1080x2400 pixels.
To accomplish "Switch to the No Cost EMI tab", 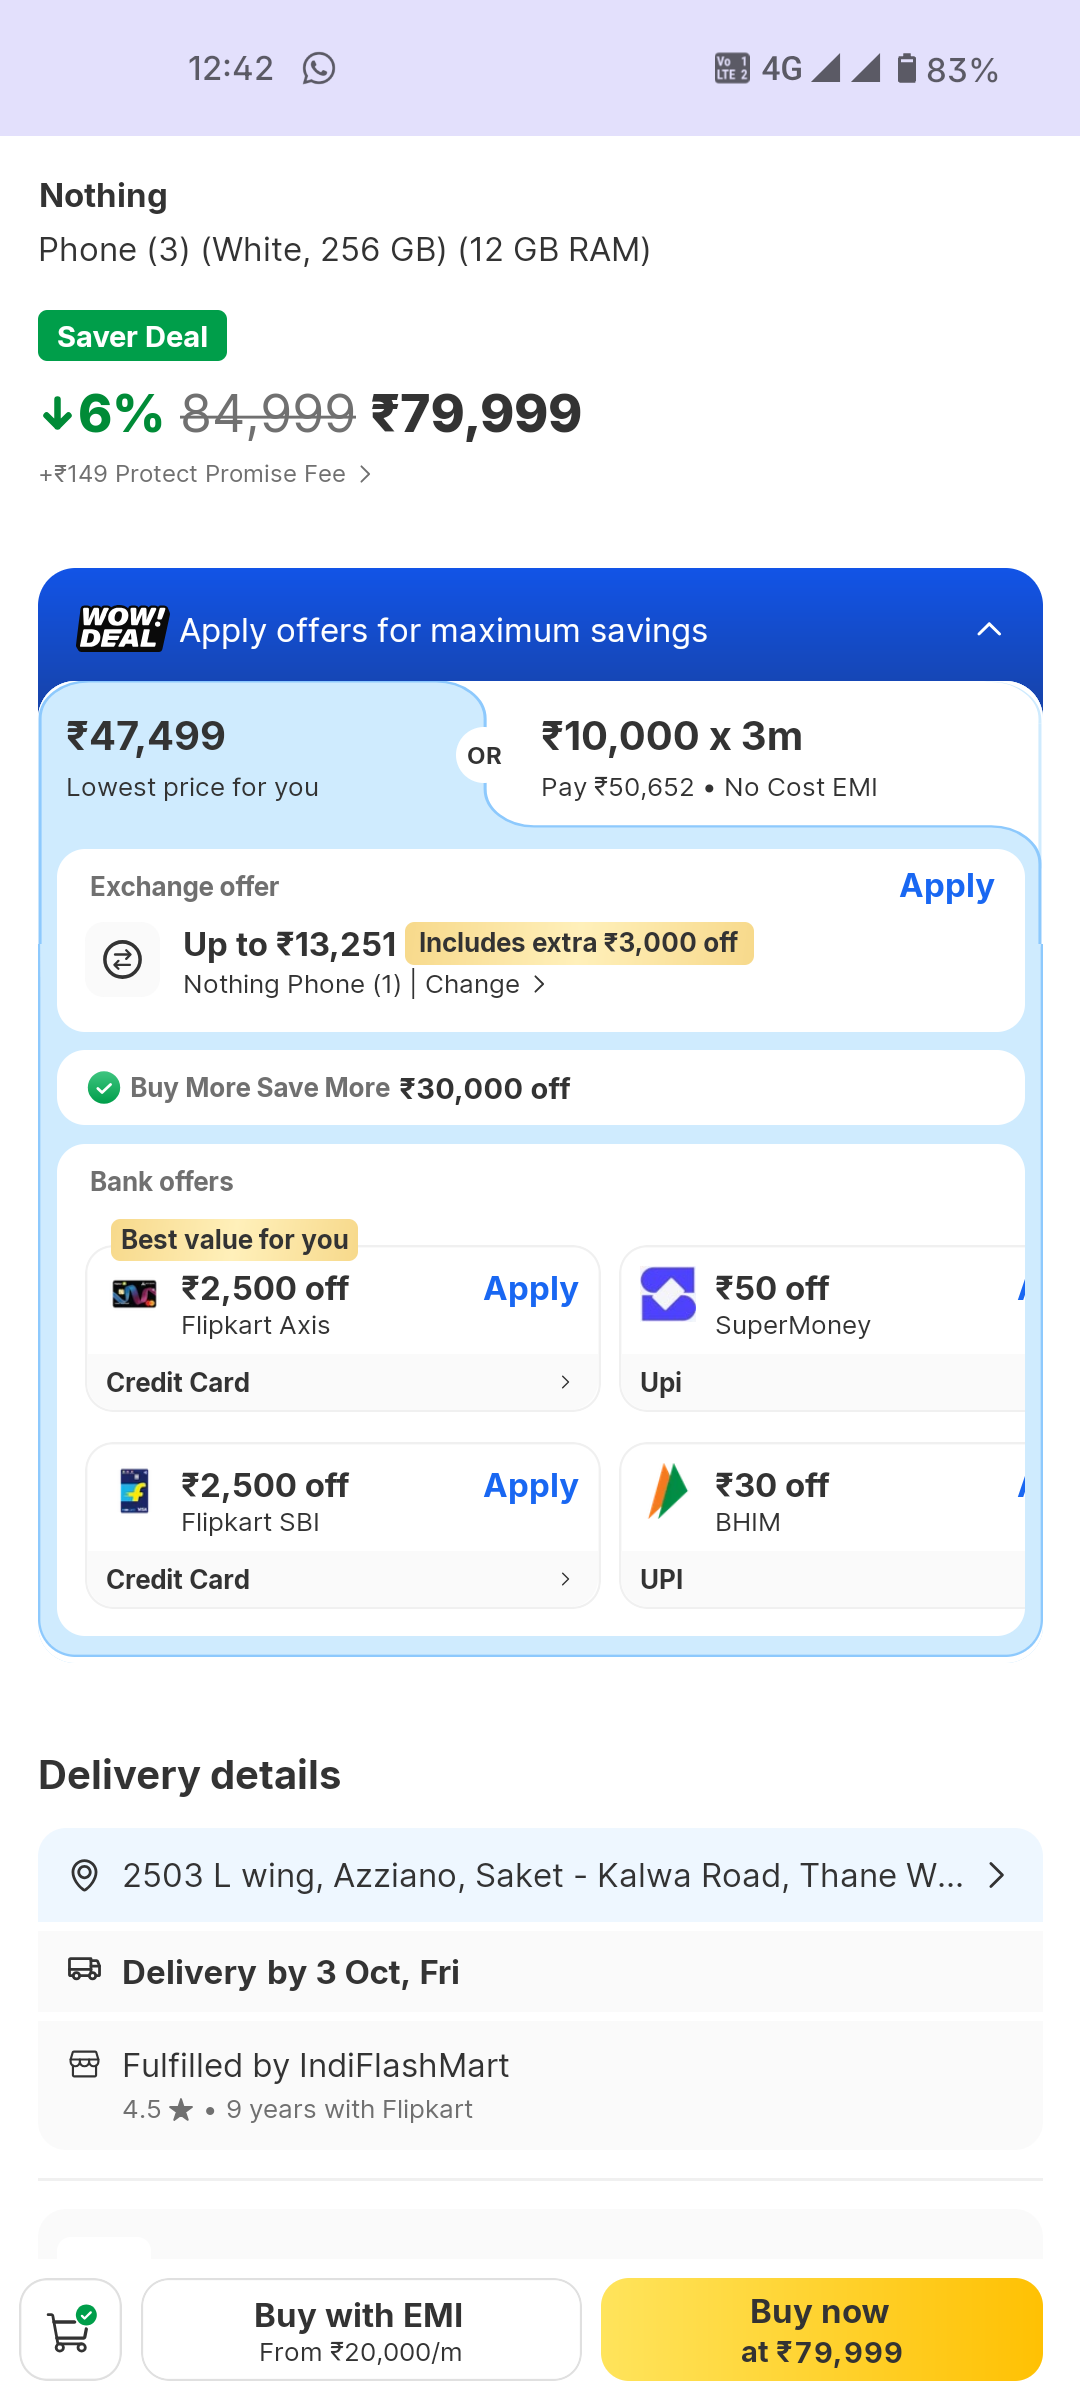I will coord(760,758).
